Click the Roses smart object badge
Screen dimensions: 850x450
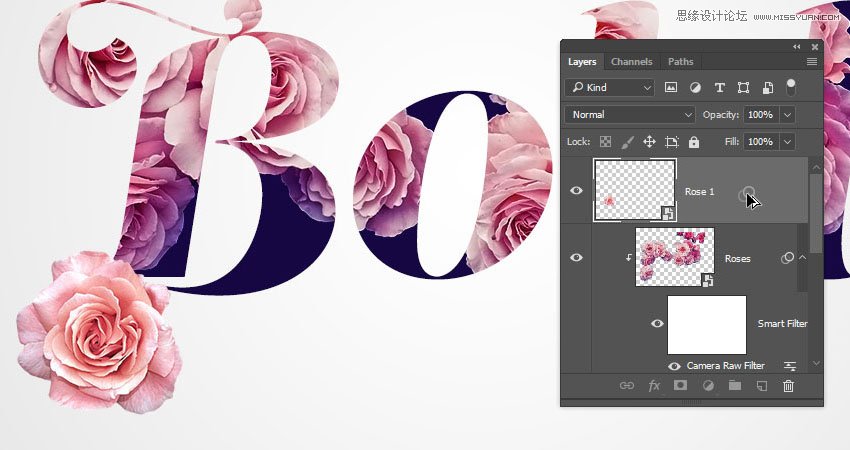[707, 280]
